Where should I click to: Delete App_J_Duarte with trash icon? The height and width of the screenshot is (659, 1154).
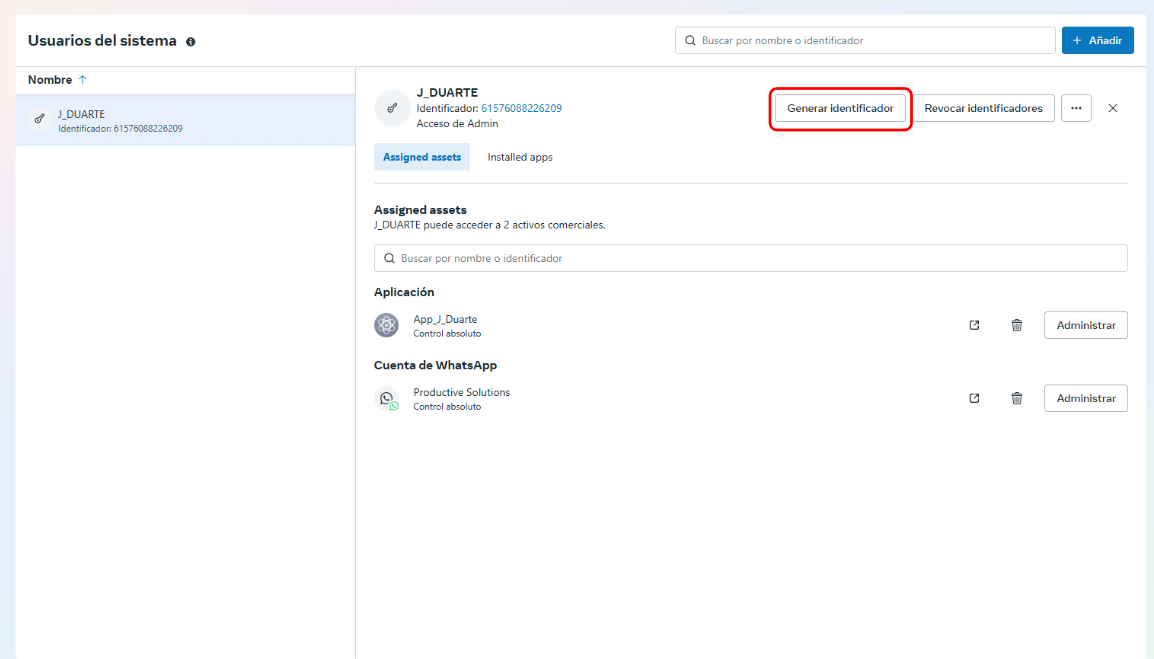(x=1016, y=325)
